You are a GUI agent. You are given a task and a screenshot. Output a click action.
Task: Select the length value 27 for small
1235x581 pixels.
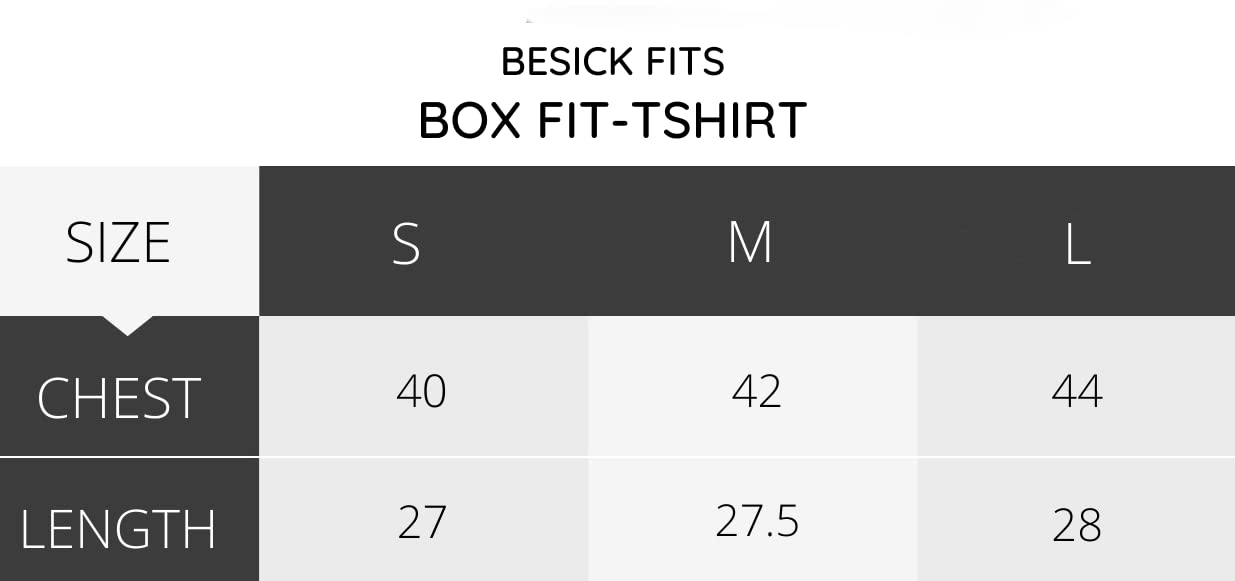coord(421,522)
